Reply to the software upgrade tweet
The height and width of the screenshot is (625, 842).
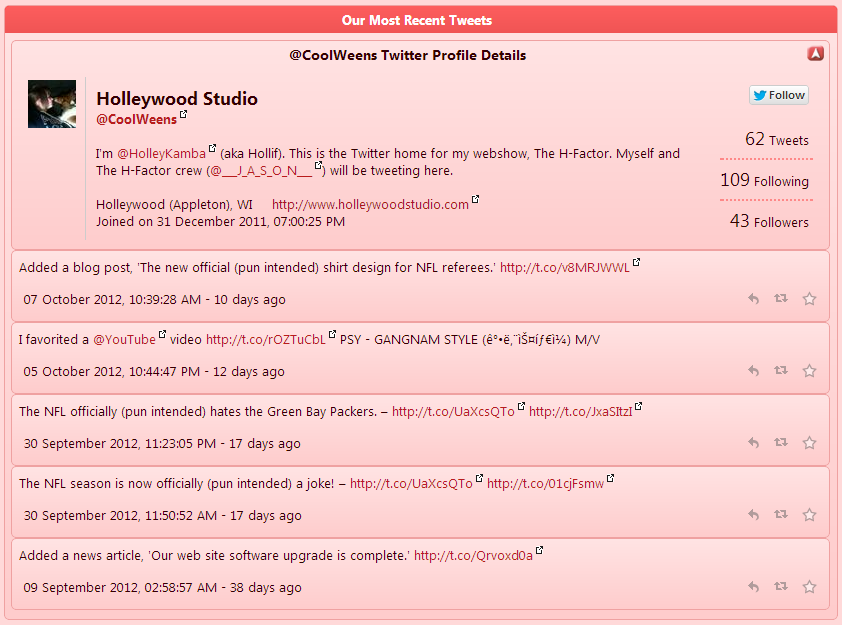753,586
